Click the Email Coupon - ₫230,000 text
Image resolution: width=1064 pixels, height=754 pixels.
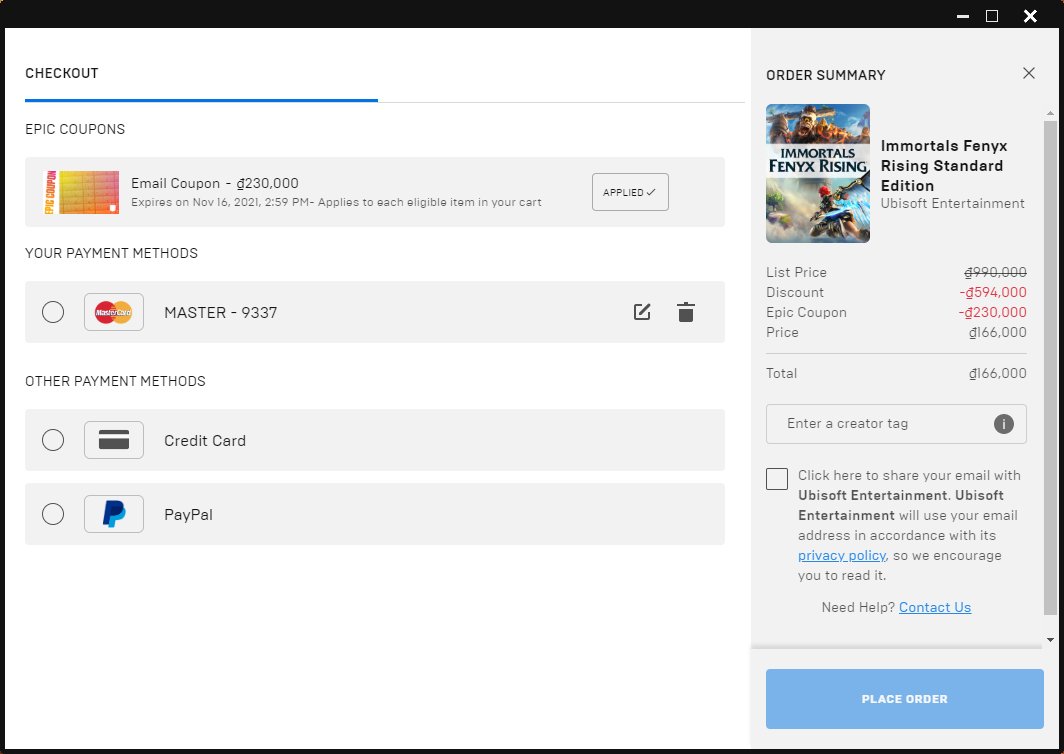click(214, 183)
